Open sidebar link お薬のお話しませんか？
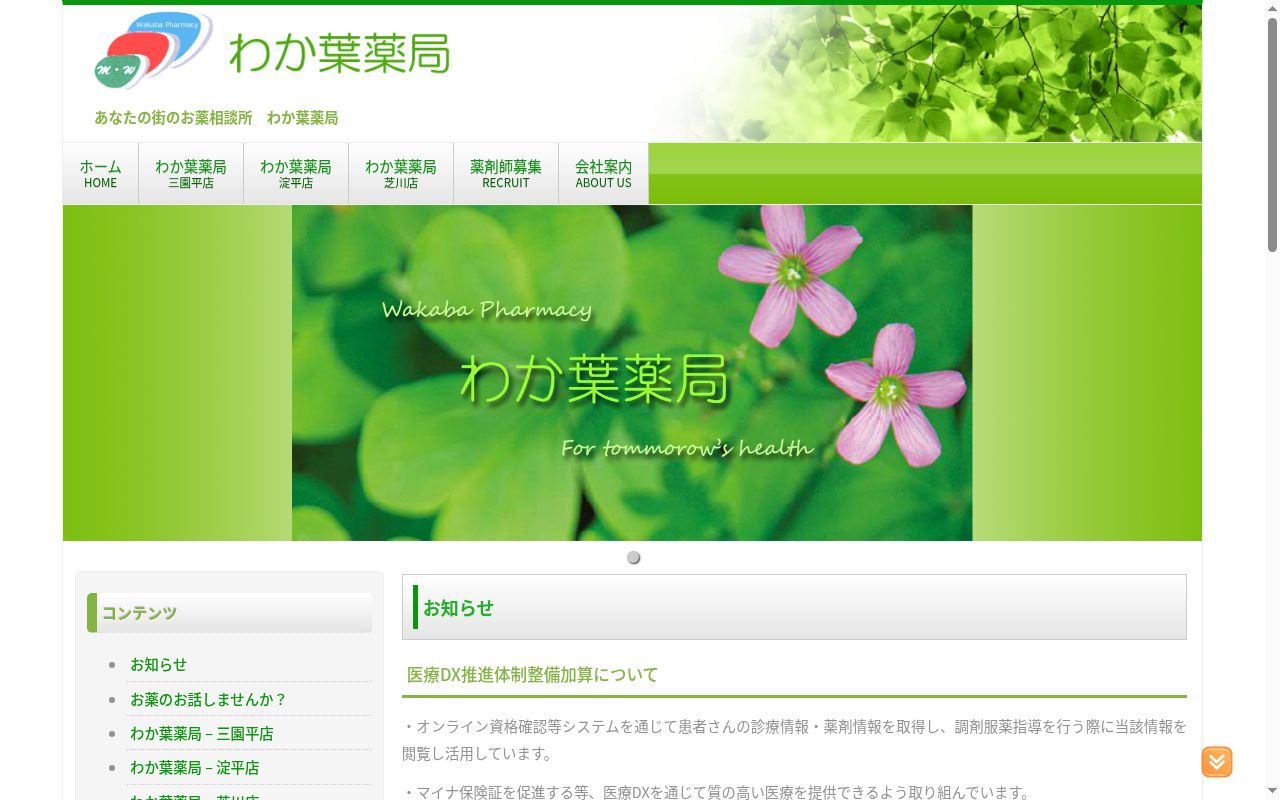 click(208, 699)
